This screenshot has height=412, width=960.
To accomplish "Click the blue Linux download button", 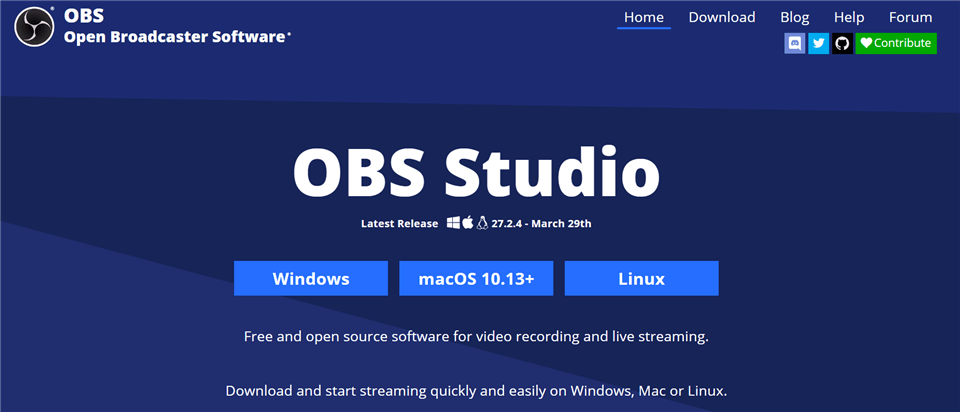I will pyautogui.click(x=642, y=279).
